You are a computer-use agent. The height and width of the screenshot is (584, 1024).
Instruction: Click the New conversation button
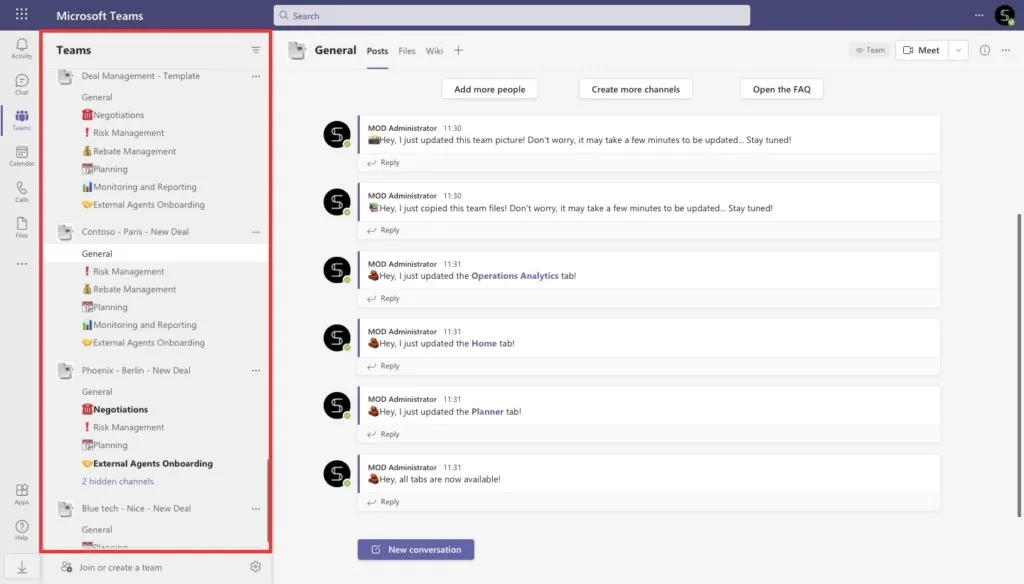click(x=416, y=549)
